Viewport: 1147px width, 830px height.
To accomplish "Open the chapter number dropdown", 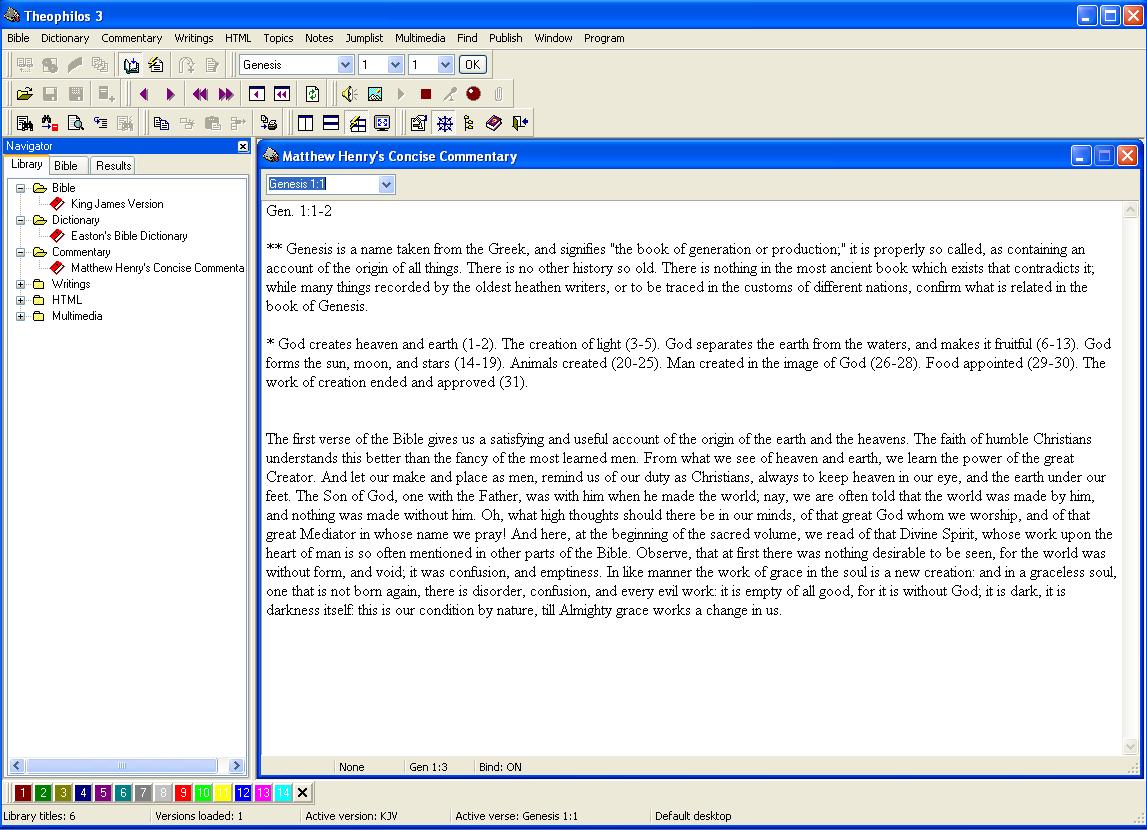I will point(395,65).
